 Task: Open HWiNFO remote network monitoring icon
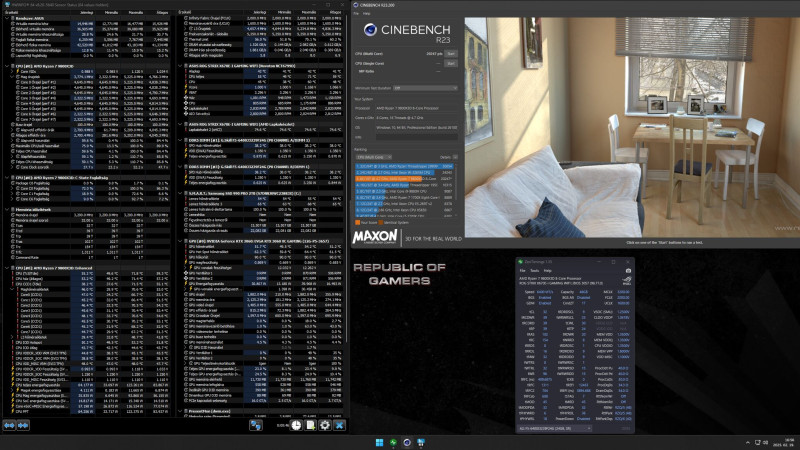(x=256, y=425)
